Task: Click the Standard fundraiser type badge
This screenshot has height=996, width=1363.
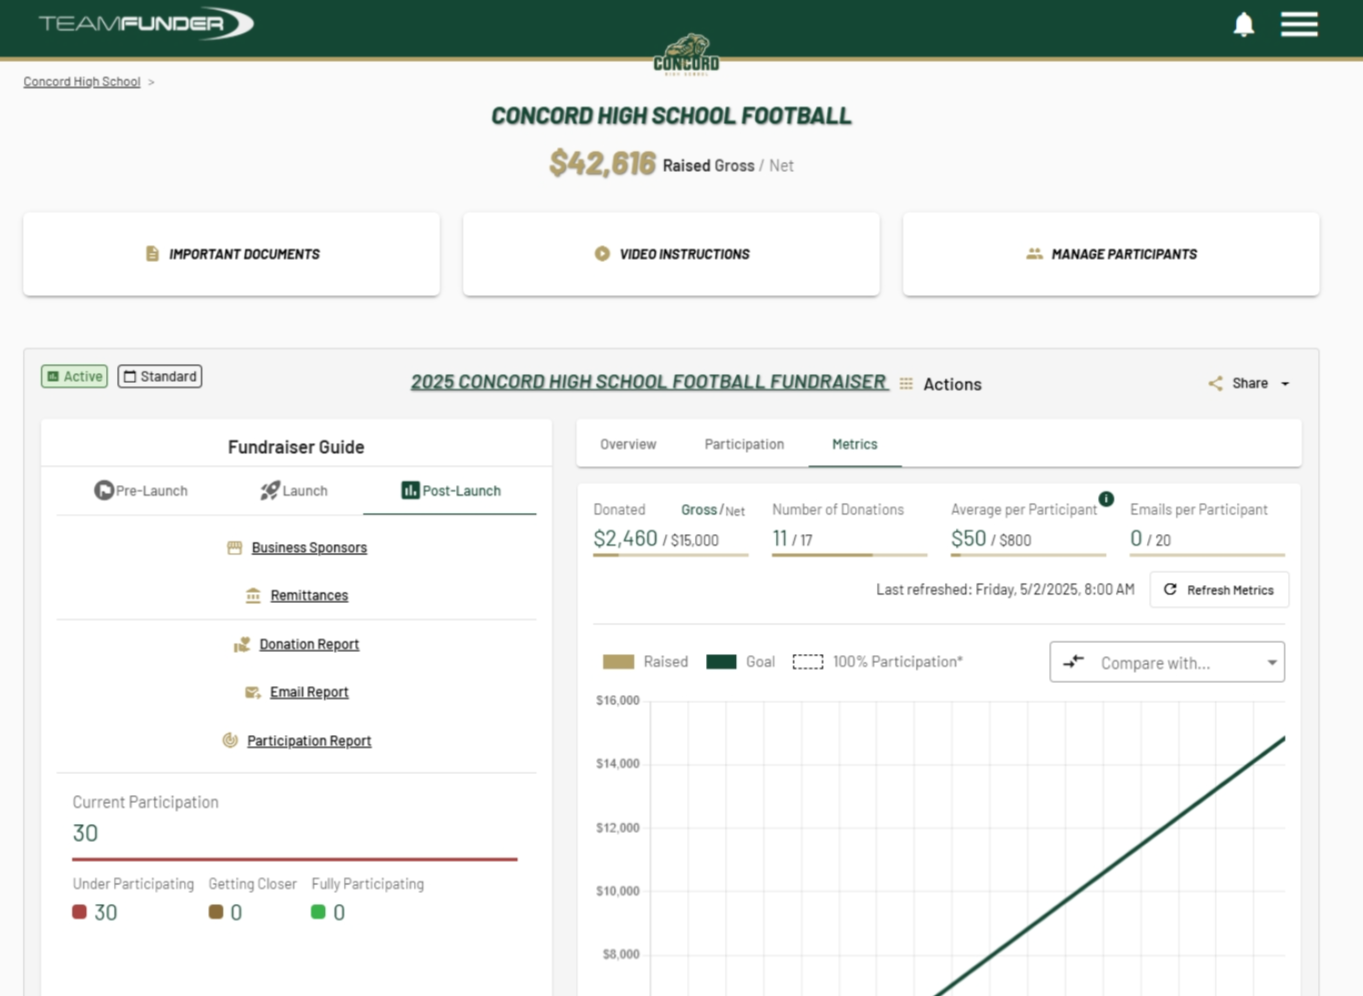Action: pos(160,376)
